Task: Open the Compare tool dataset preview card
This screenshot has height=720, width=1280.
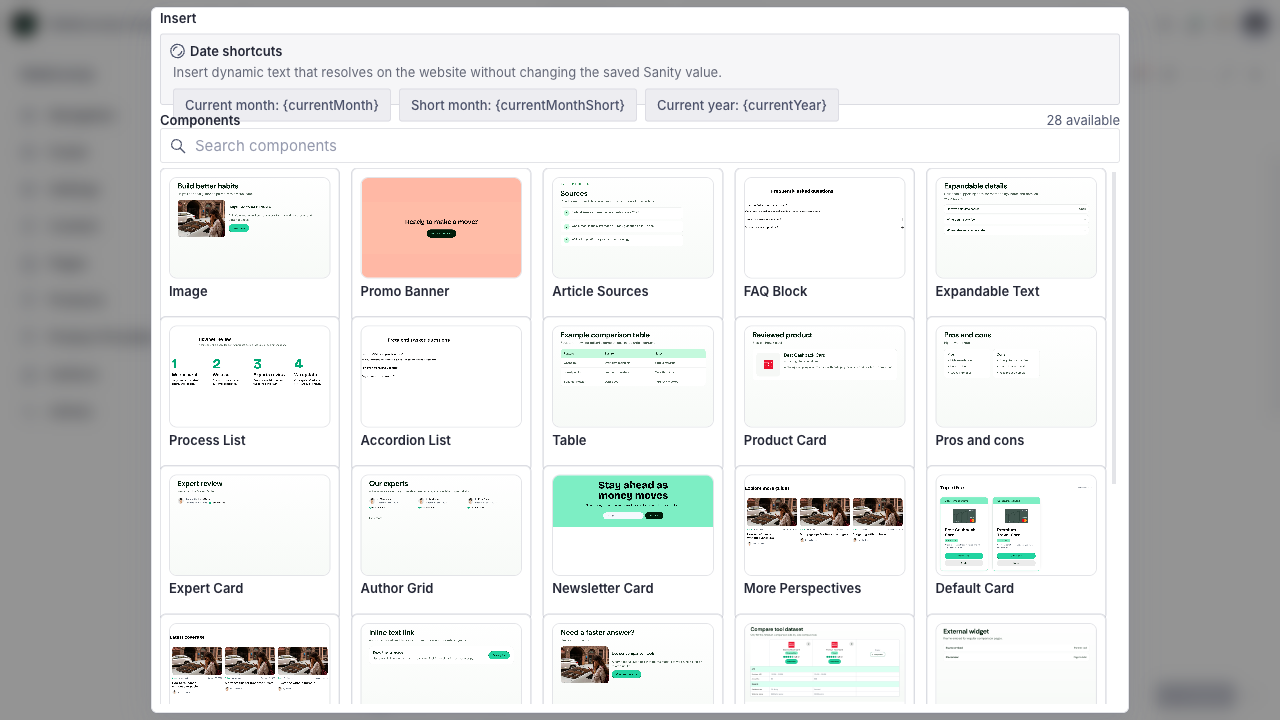Action: [824, 660]
